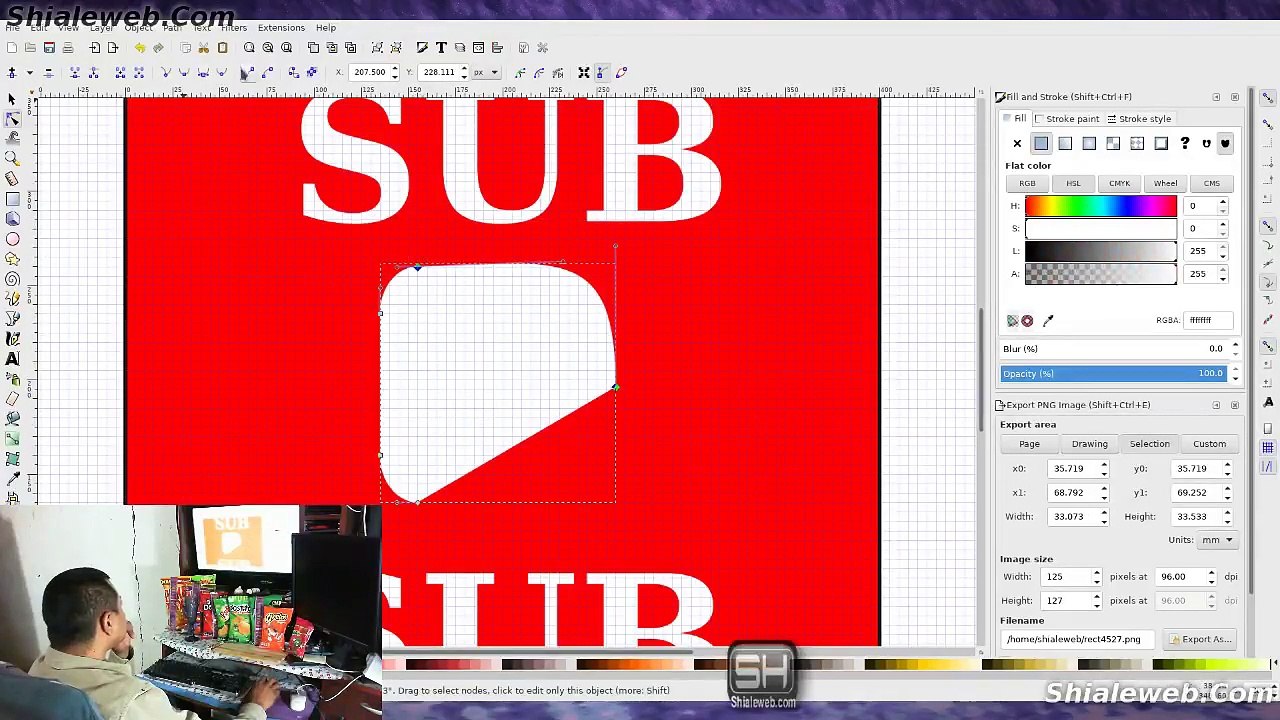Switch to the Stroke style tab
This screenshot has height=720, width=1280.
(x=1139, y=119)
